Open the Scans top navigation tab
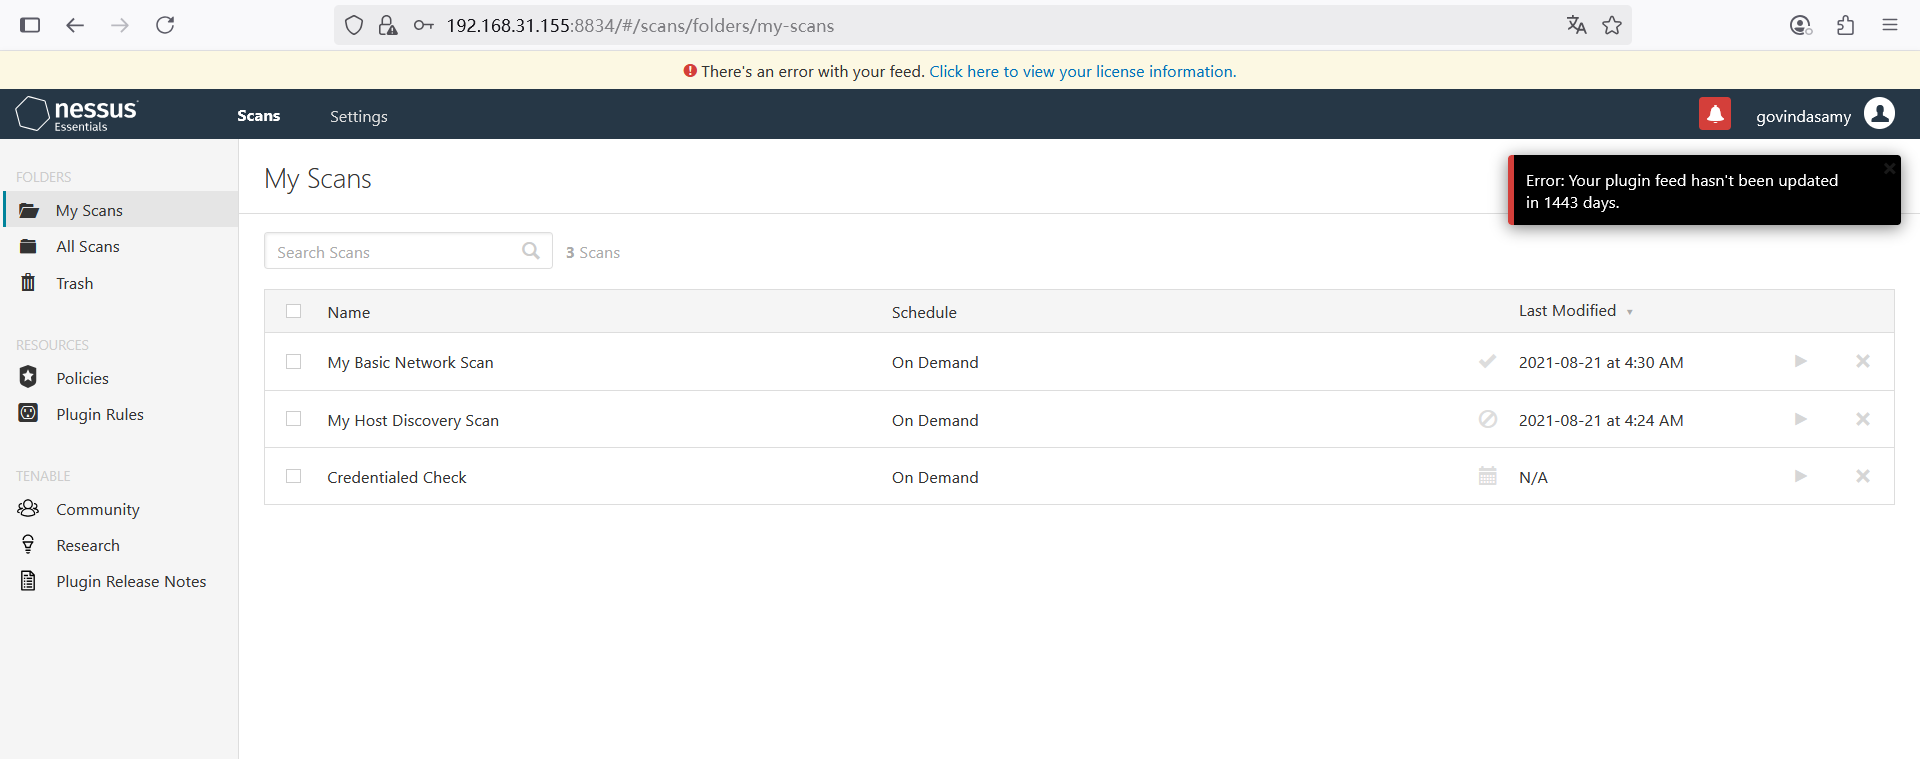This screenshot has width=1920, height=759. [258, 116]
